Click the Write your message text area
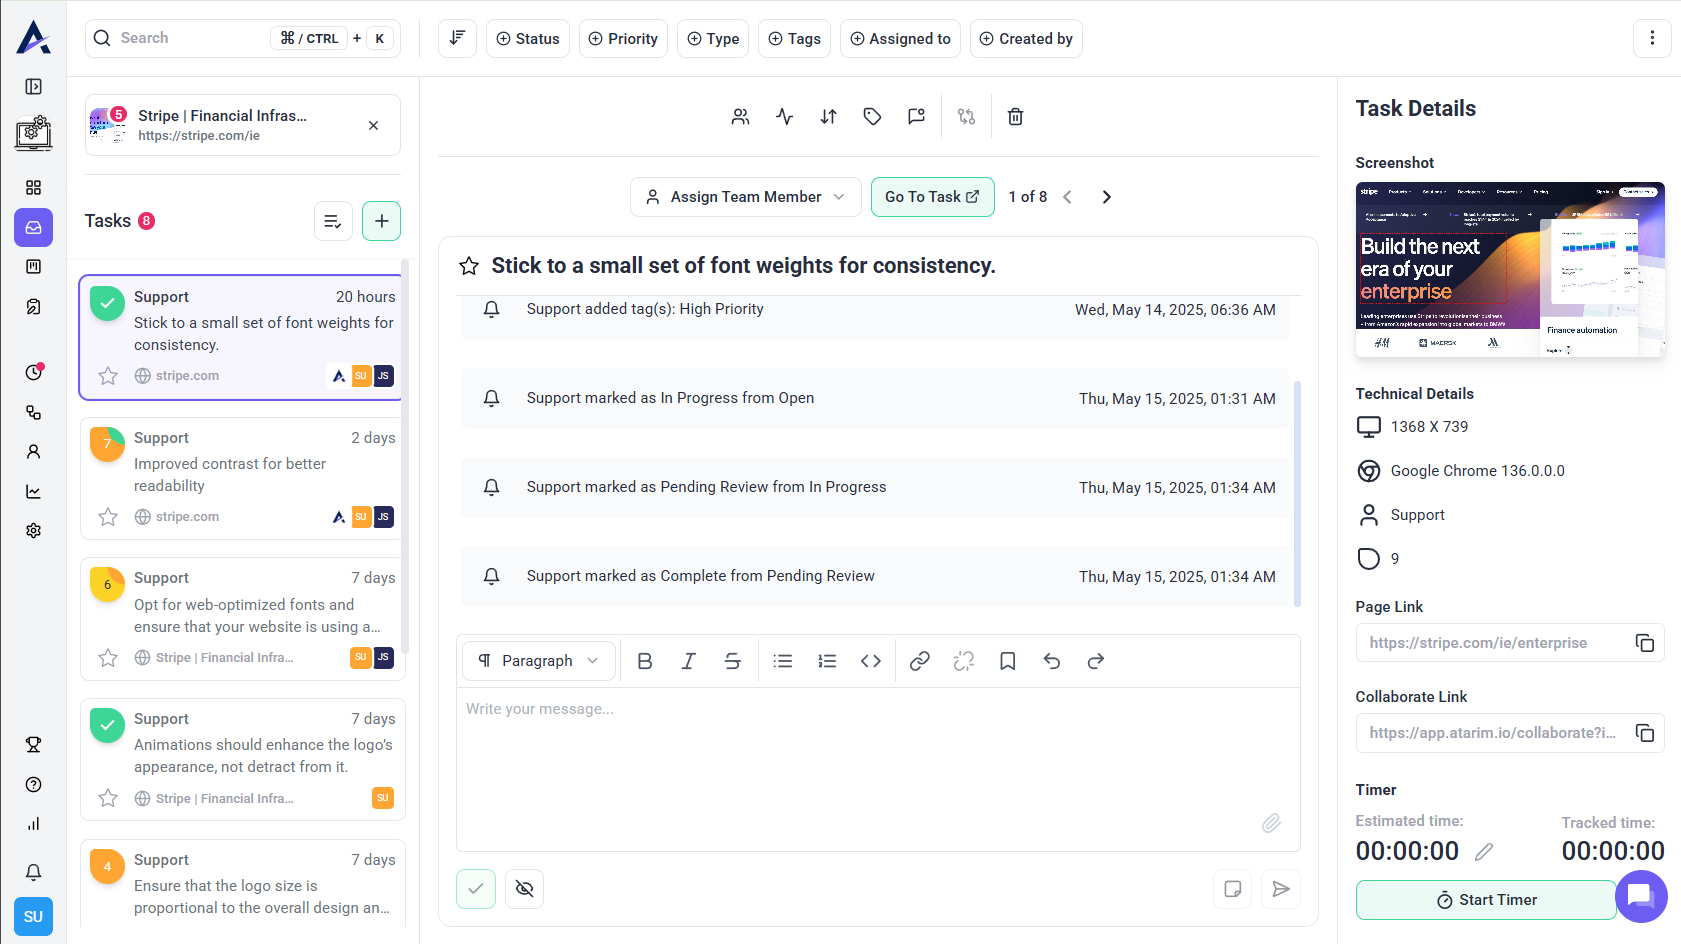This screenshot has width=1681, height=944. coord(878,768)
